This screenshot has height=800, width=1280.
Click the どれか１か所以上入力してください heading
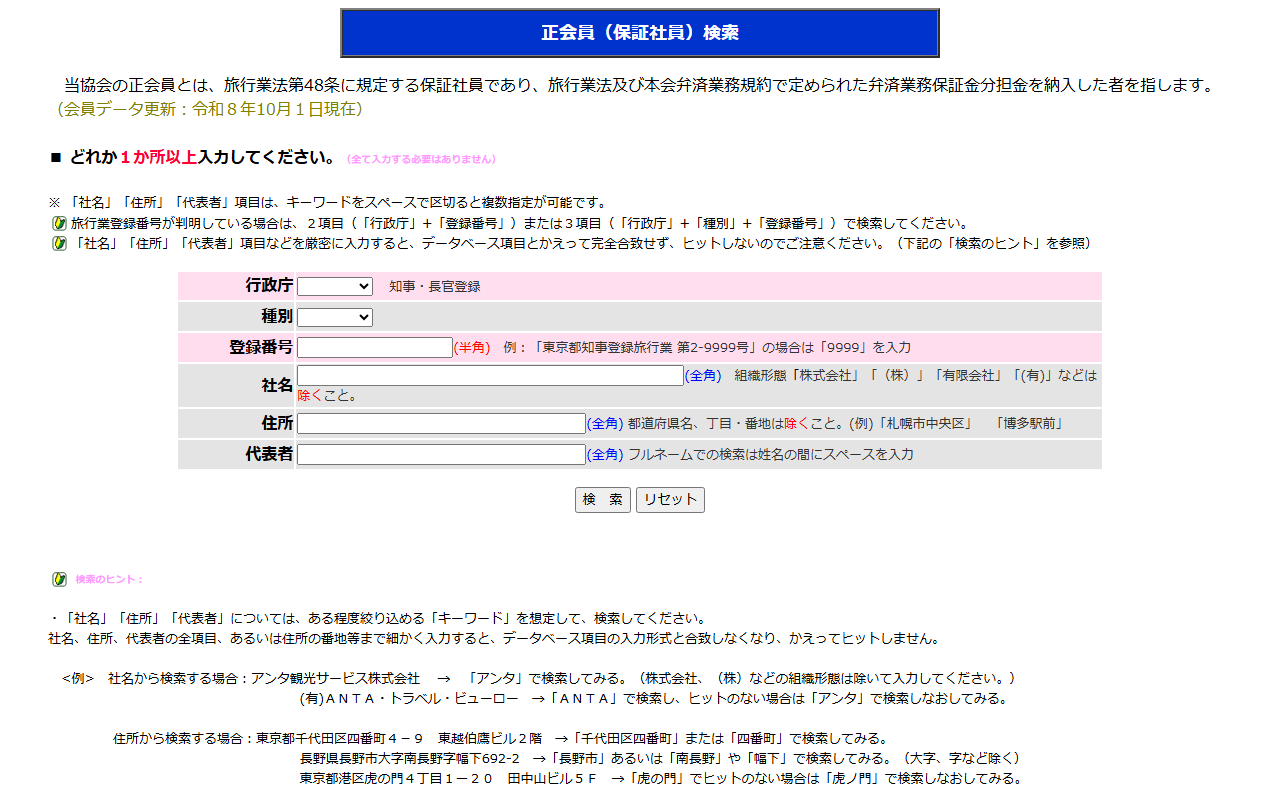click(202, 157)
